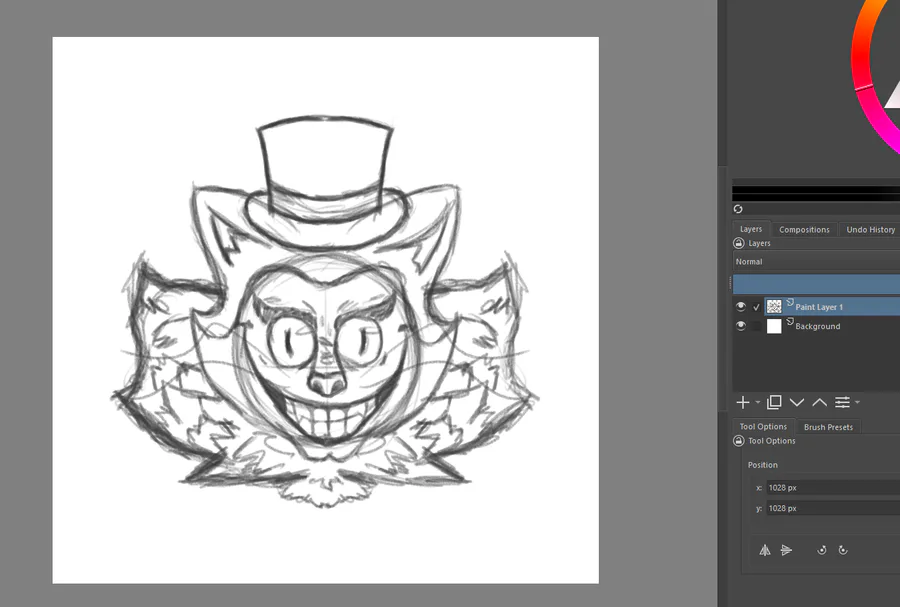Select the Tool Options tab
Viewport: 900px width, 607px height.
(763, 426)
